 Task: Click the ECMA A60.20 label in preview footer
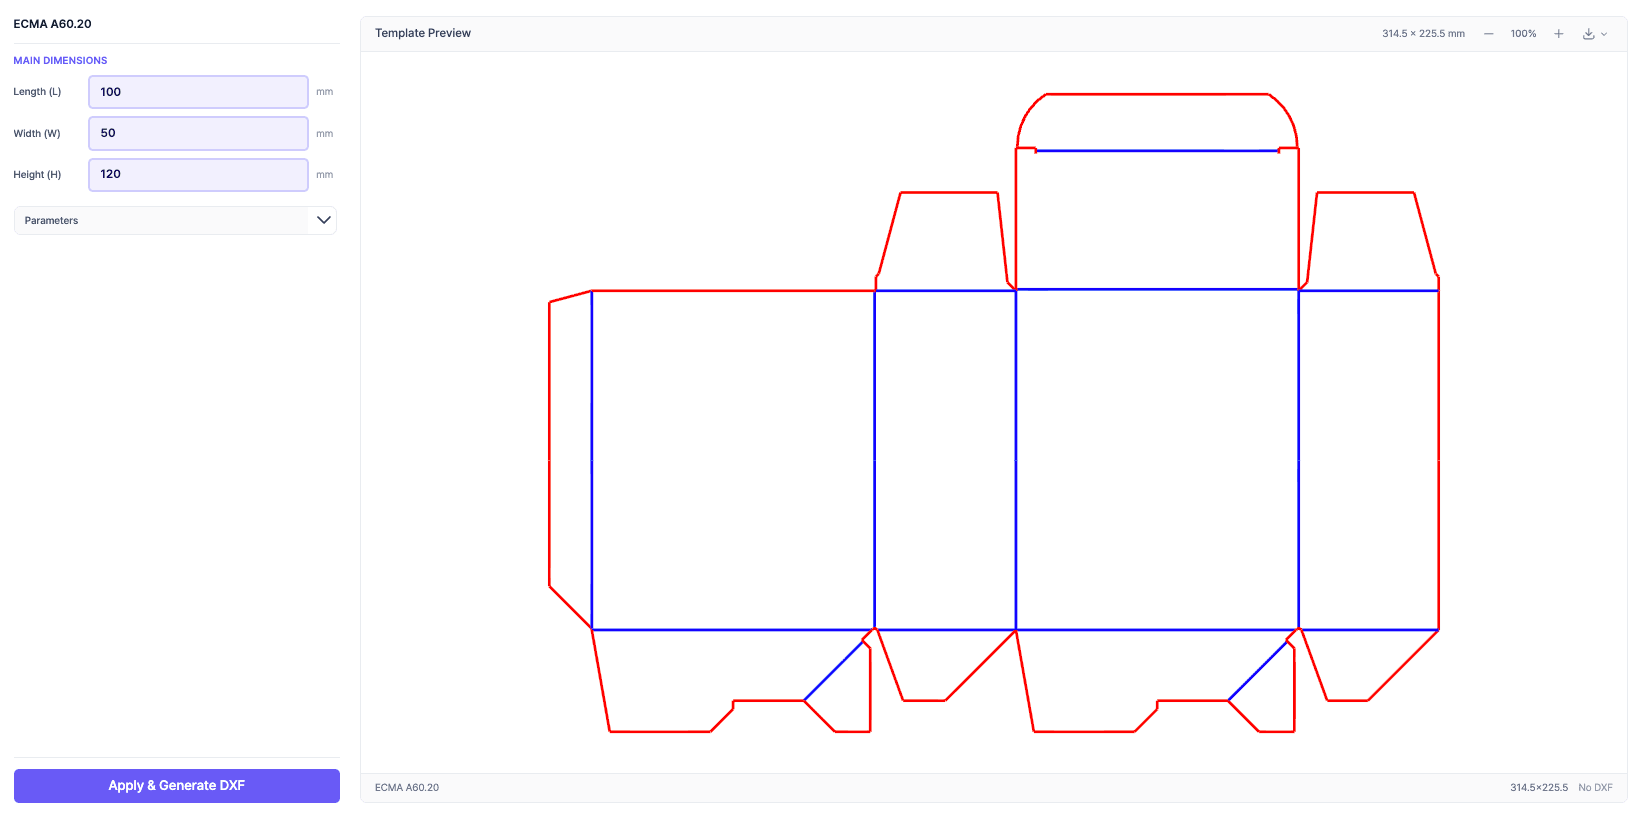[x=407, y=788]
